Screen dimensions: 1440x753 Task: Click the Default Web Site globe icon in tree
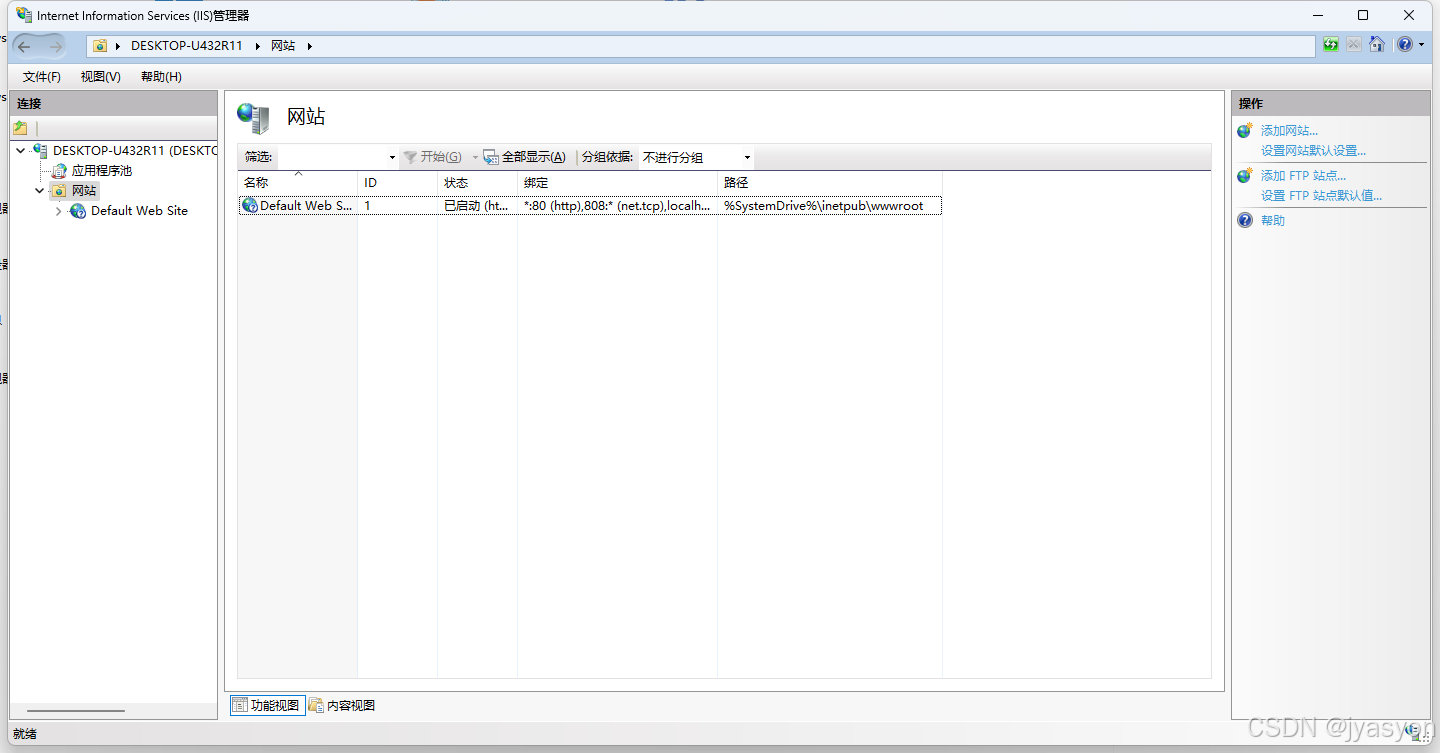[x=78, y=211]
